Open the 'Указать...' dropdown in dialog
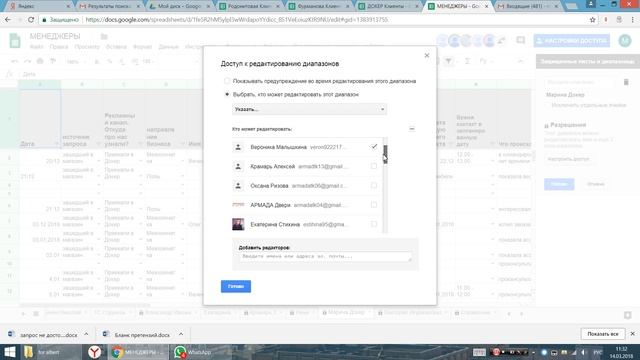The width and height of the screenshot is (640, 360). 309,109
